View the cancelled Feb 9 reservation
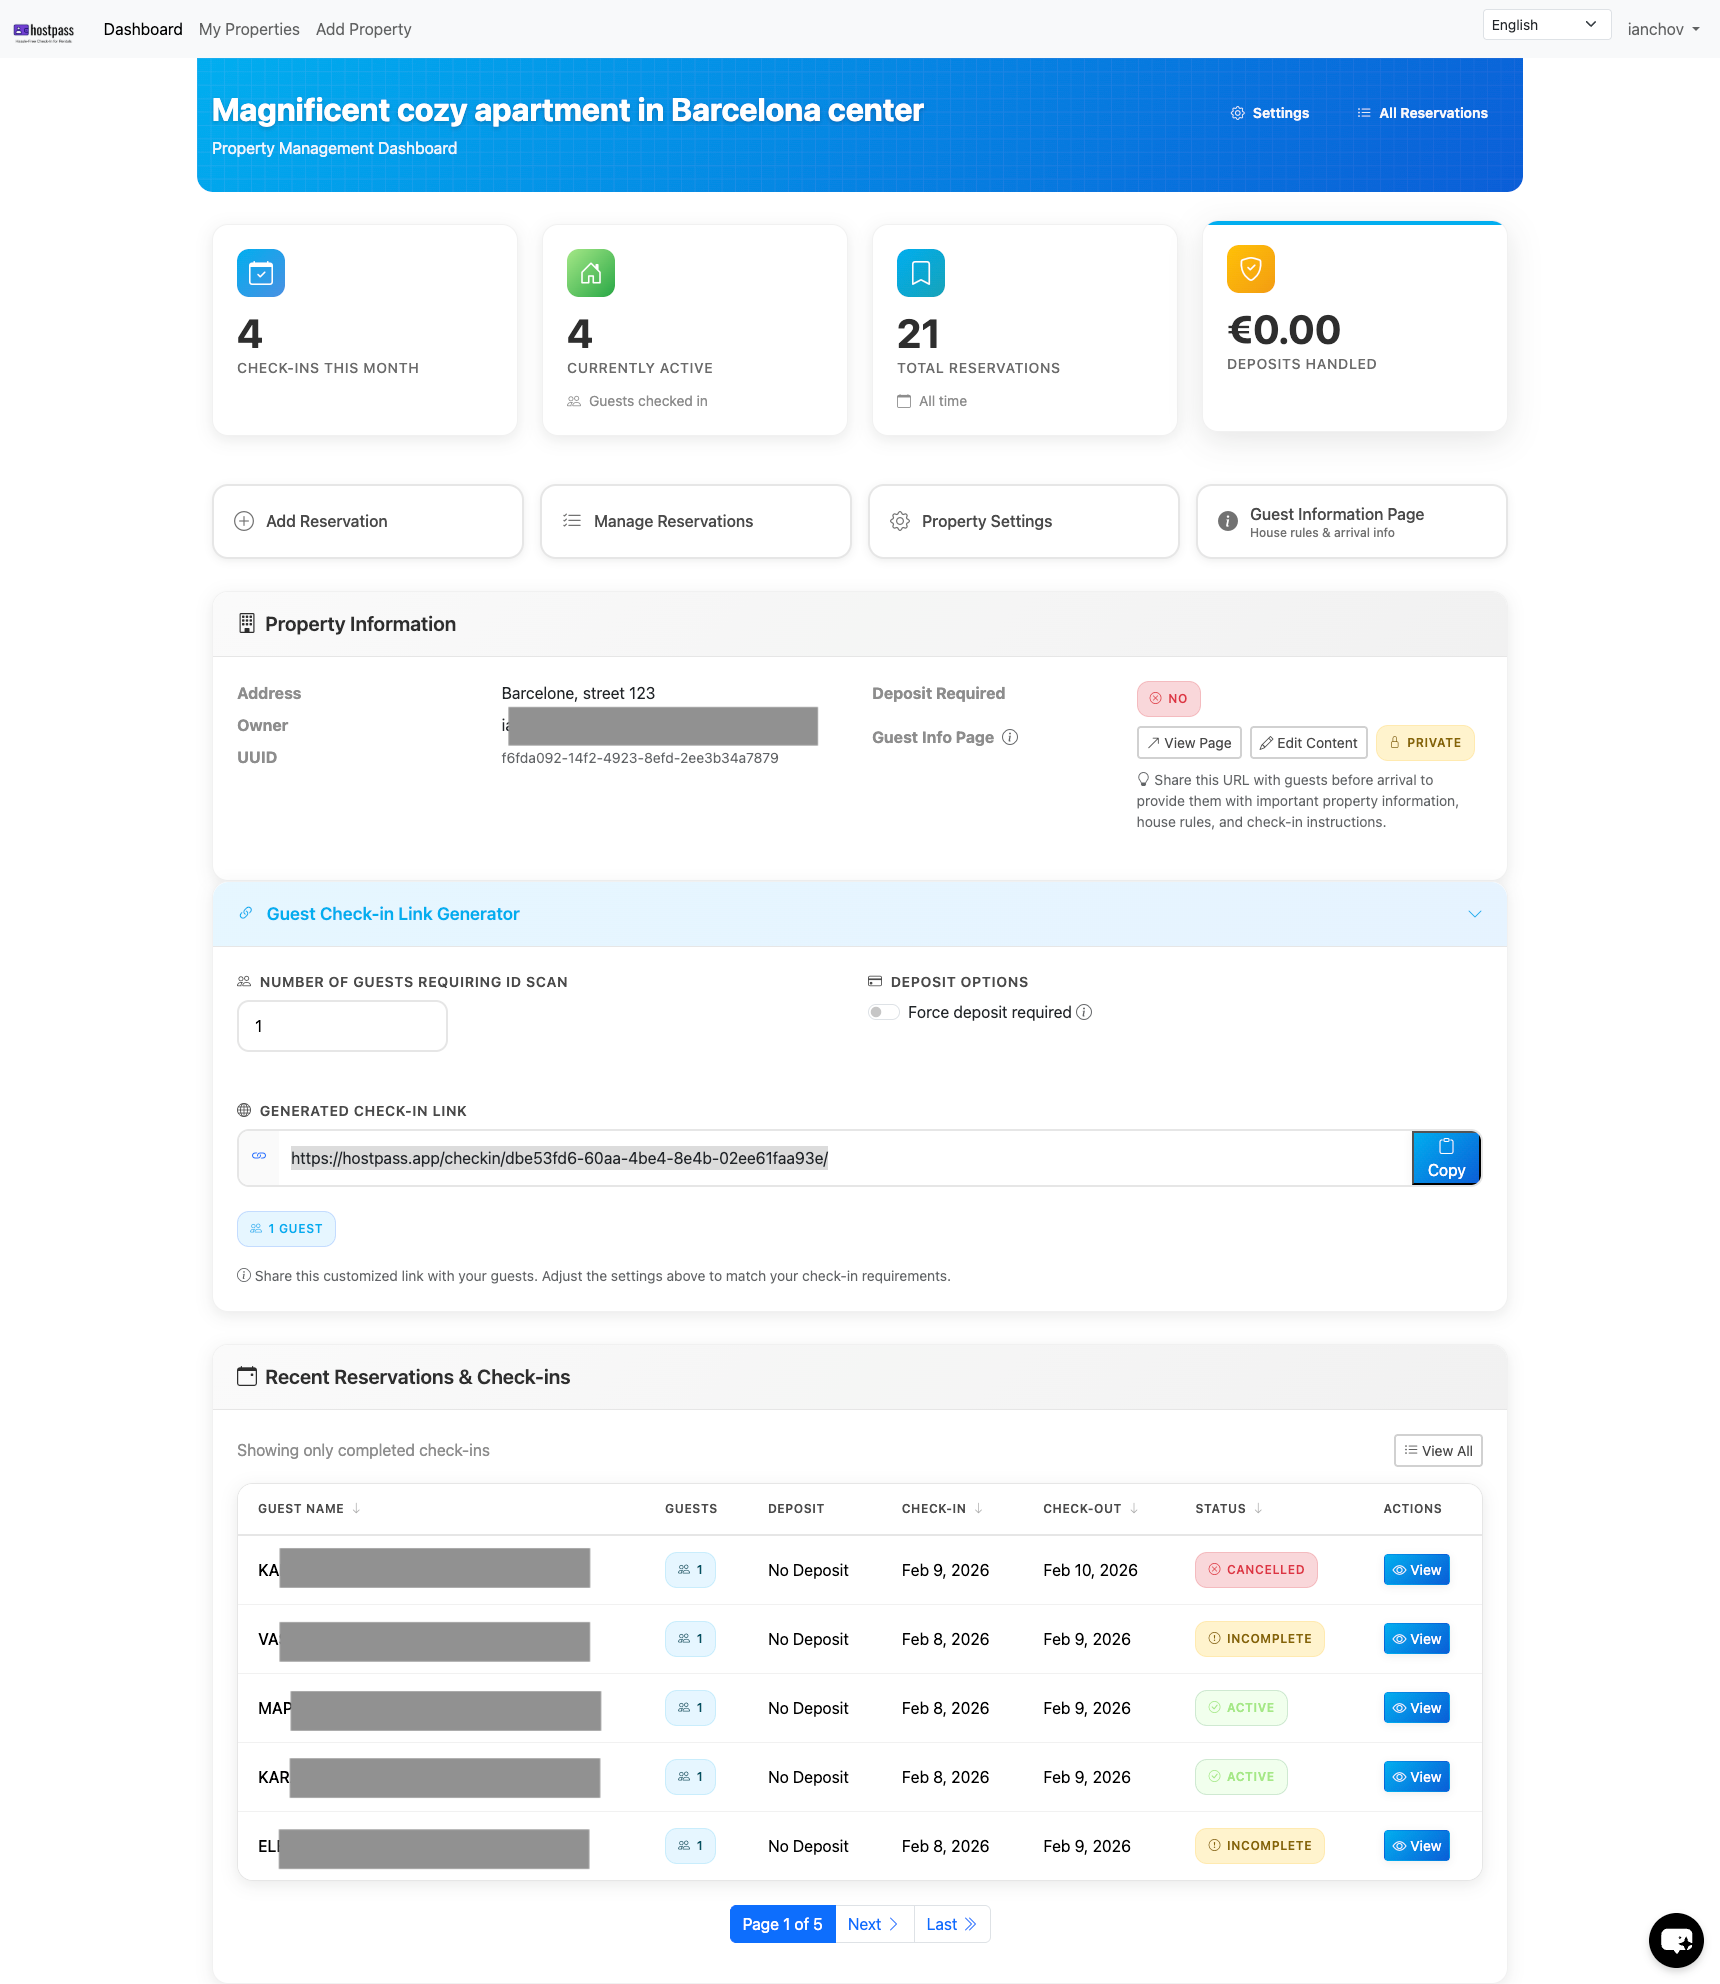Screen dimensions: 1720x1984 coord(1416,1570)
